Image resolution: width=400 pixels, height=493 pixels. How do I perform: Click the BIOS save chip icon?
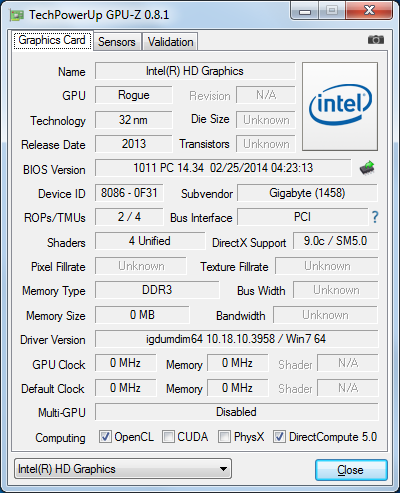click(367, 168)
